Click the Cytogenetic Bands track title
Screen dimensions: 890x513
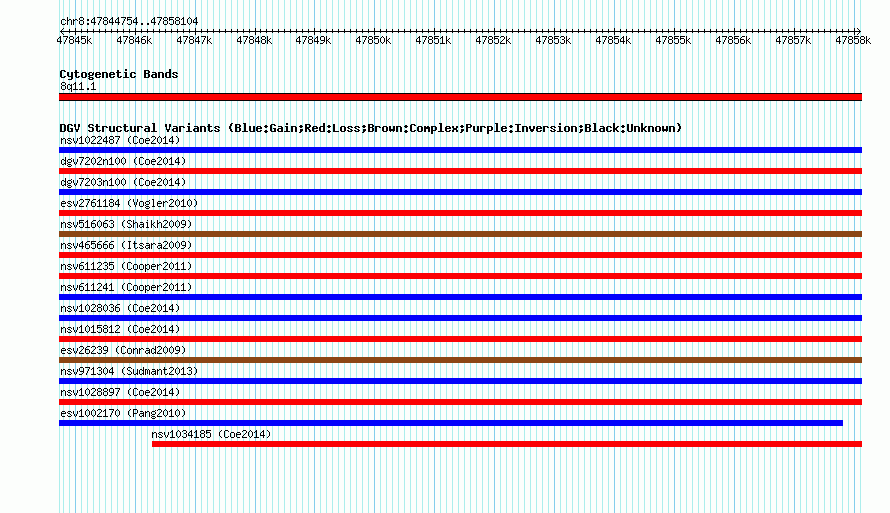pyautogui.click(x=119, y=74)
